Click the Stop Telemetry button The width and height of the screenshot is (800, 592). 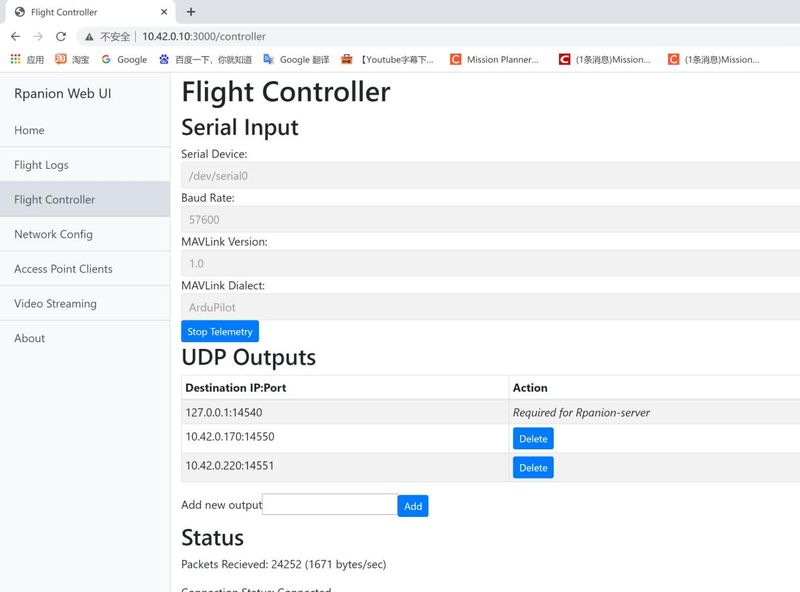(220, 331)
